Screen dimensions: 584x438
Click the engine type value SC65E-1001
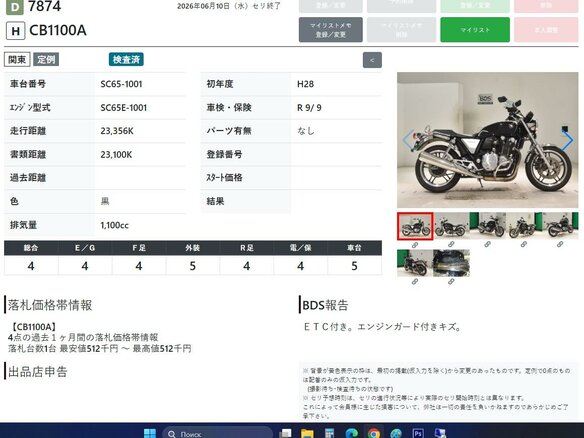click(124, 108)
